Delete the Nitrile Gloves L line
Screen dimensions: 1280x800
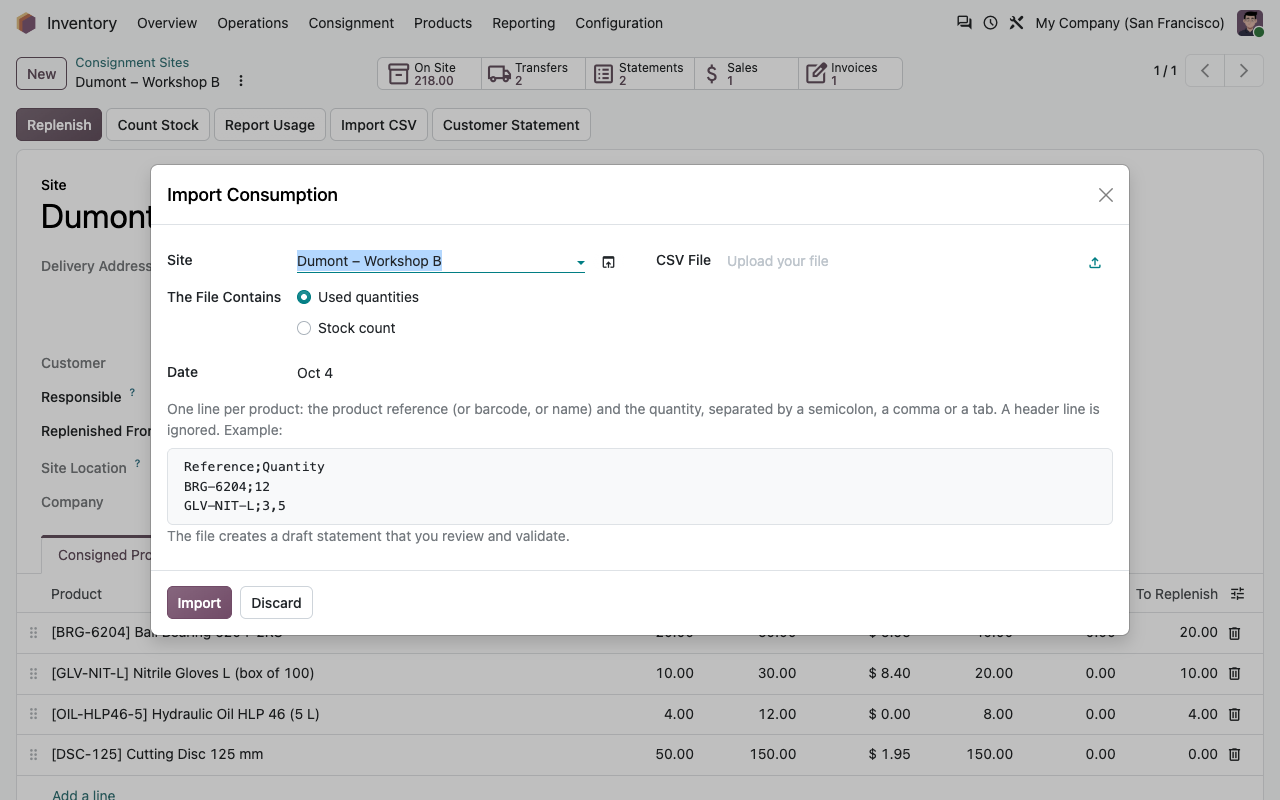coord(1235,674)
